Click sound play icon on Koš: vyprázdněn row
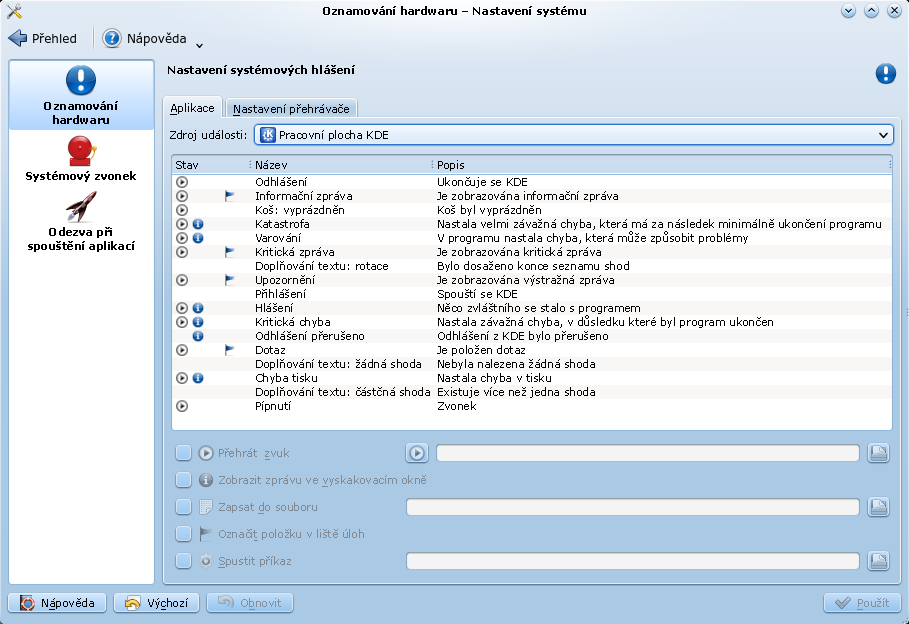Viewport: 909px width, 624px height. pyautogui.click(x=182, y=210)
